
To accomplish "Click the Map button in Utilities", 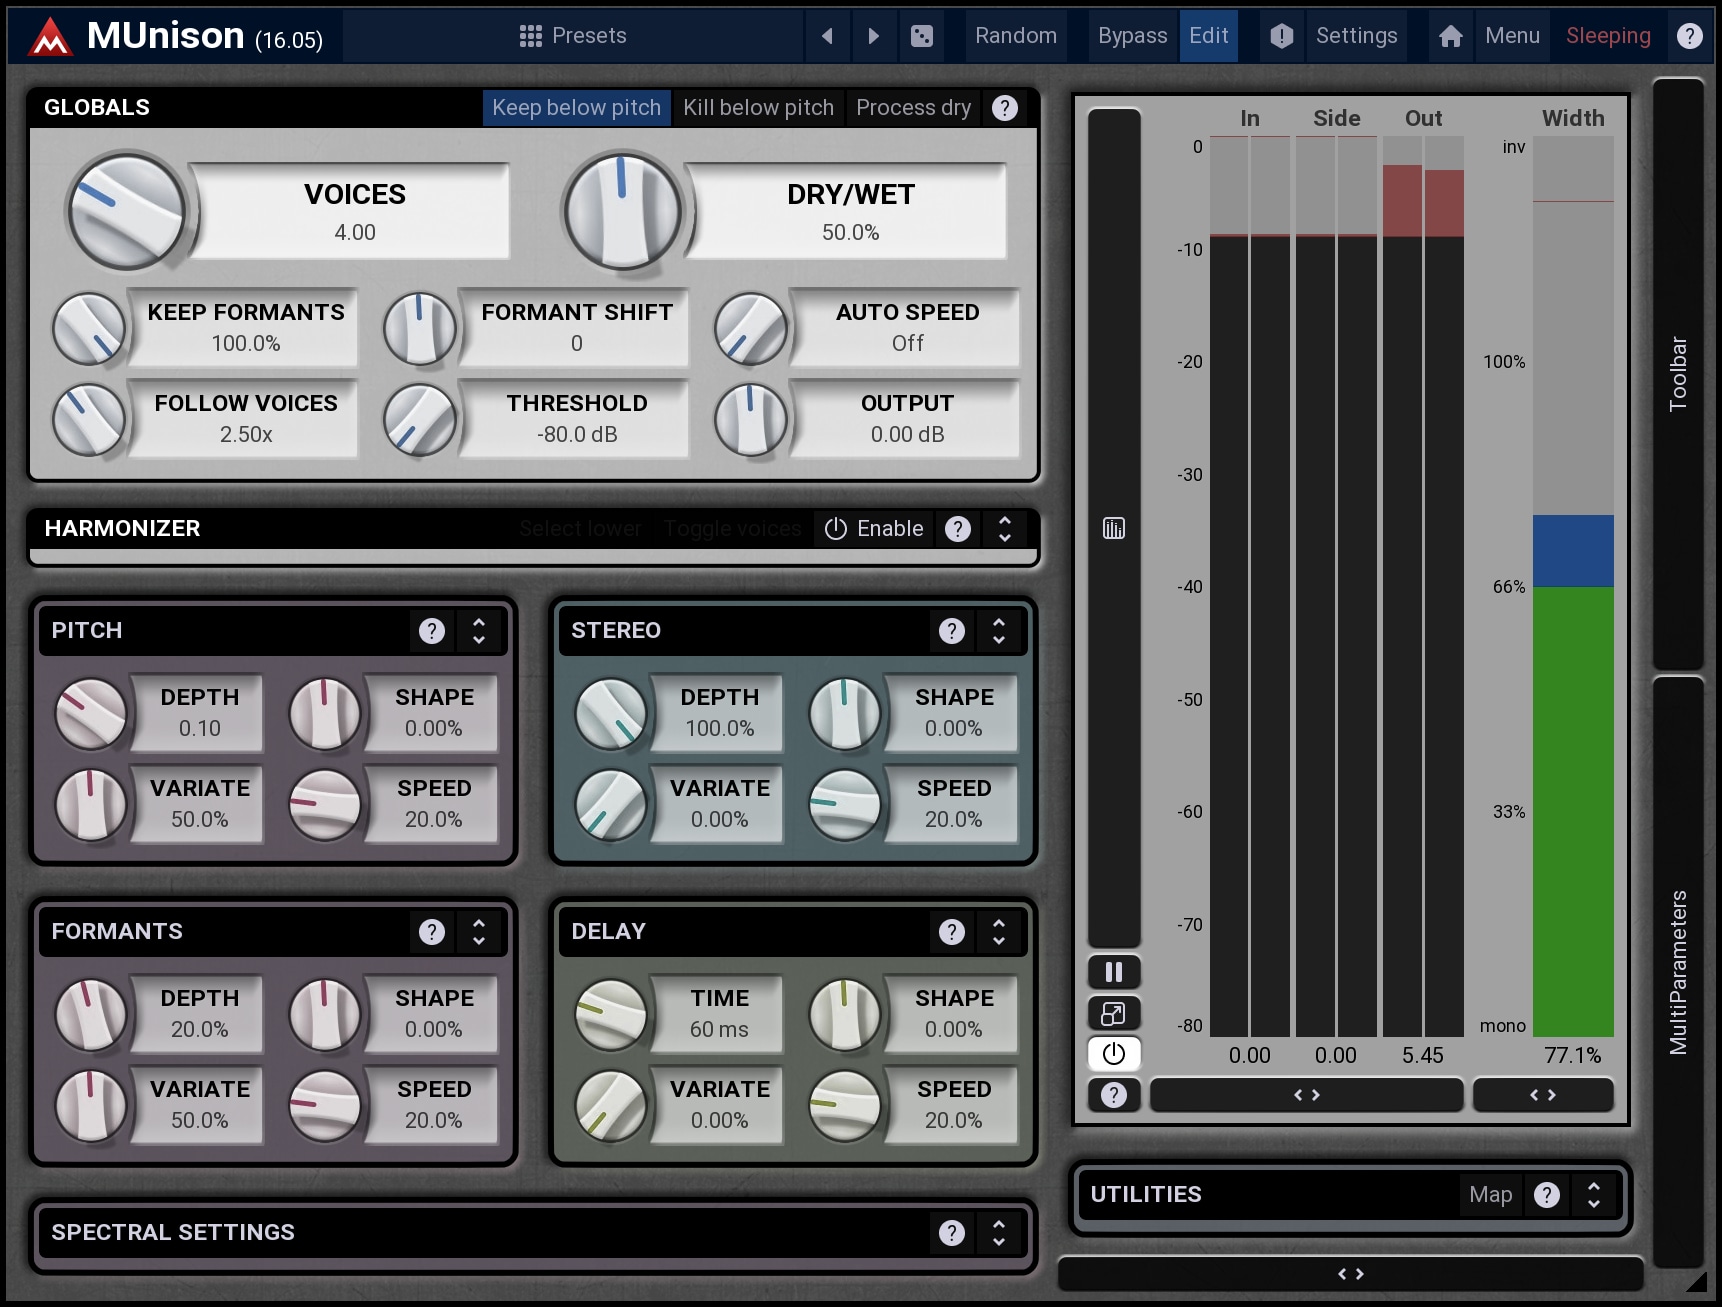I will [1490, 1195].
